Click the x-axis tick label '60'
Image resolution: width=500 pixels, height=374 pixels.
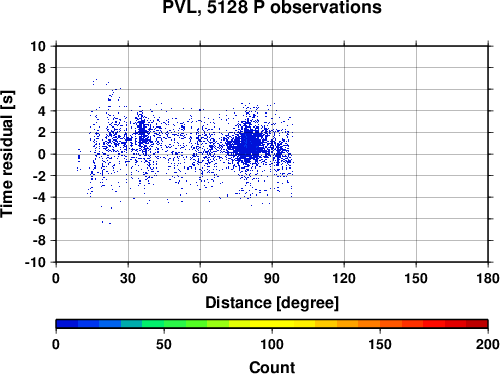200,278
